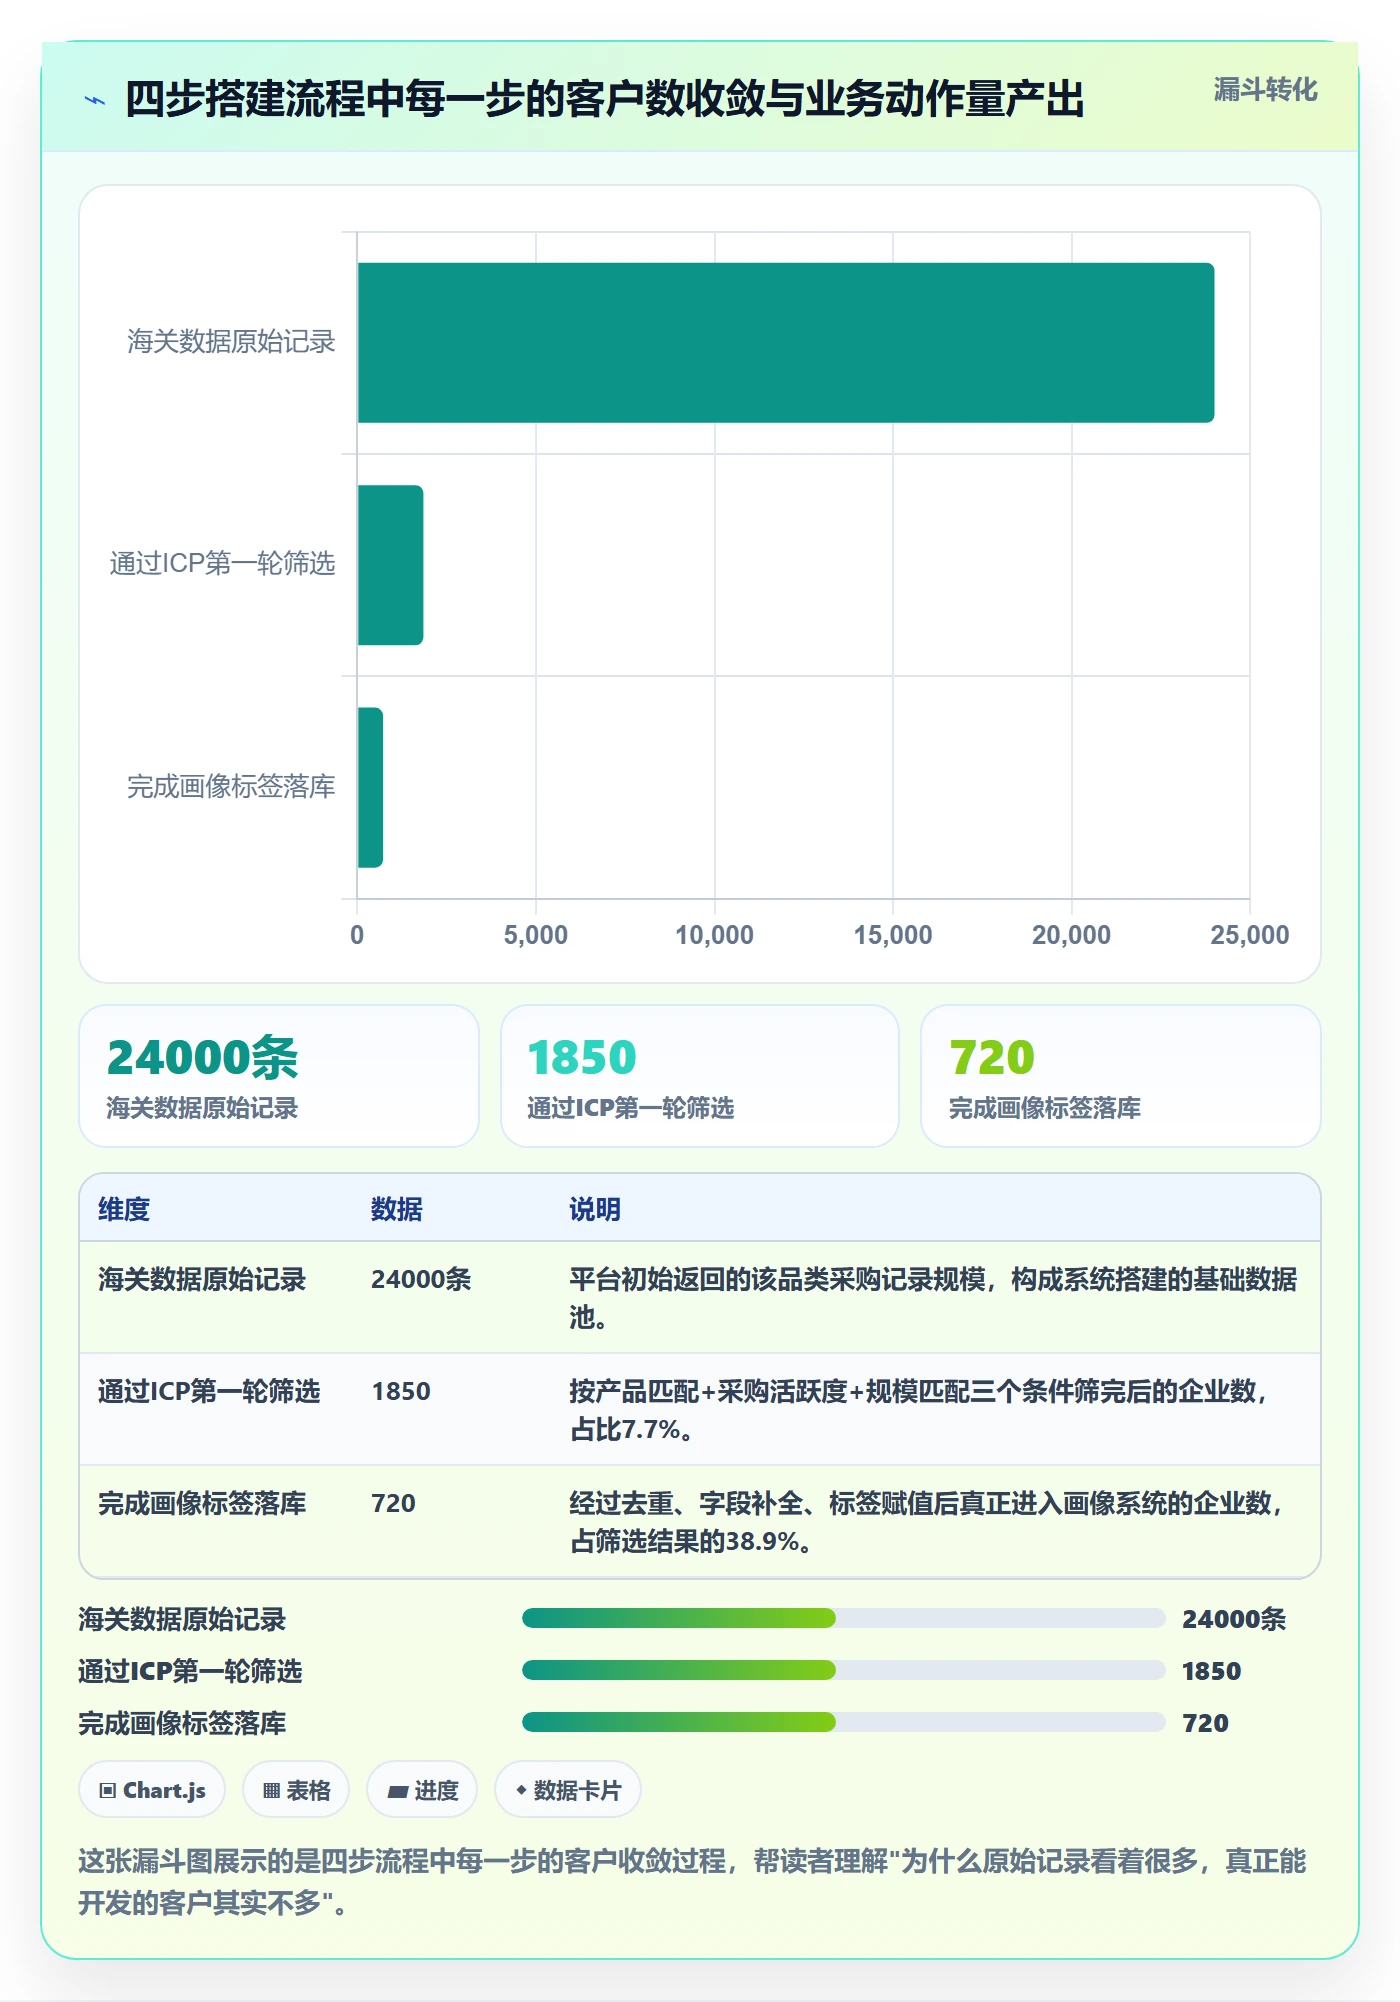The image size is (1400, 2002).
Task: Click the lightning bolt icon in header
Action: click(x=95, y=100)
